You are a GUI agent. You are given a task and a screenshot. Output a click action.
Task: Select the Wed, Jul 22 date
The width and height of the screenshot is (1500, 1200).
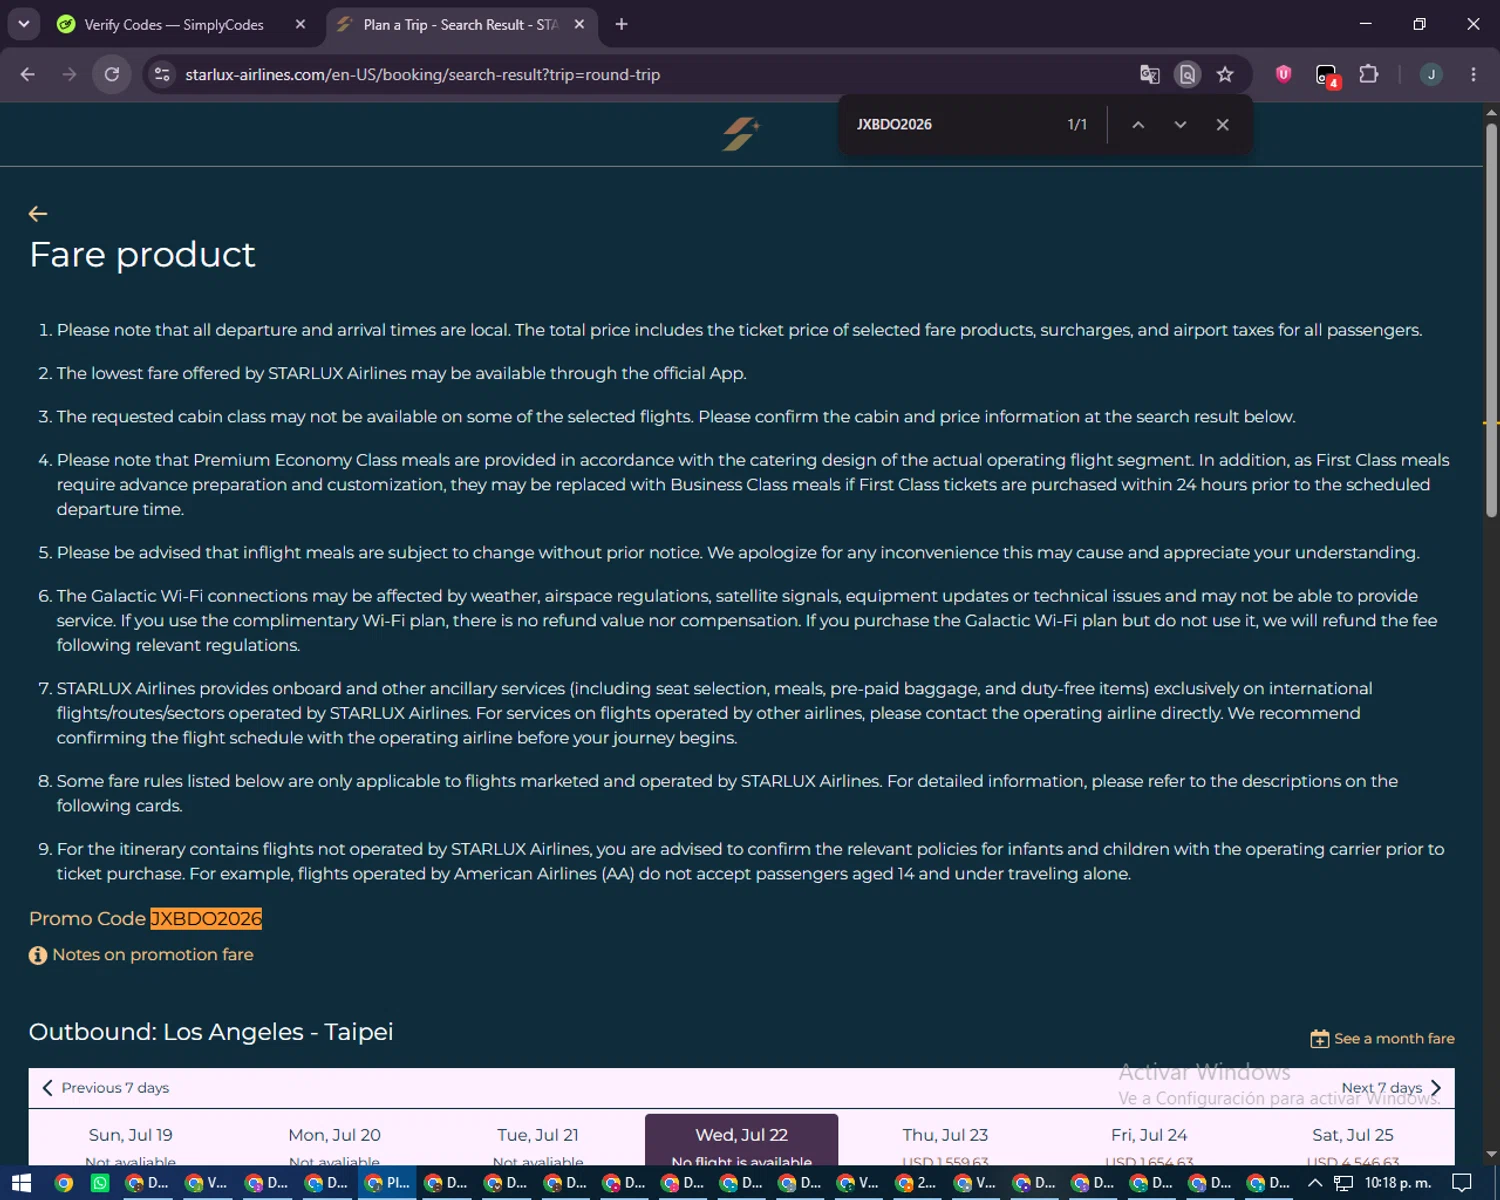742,1141
